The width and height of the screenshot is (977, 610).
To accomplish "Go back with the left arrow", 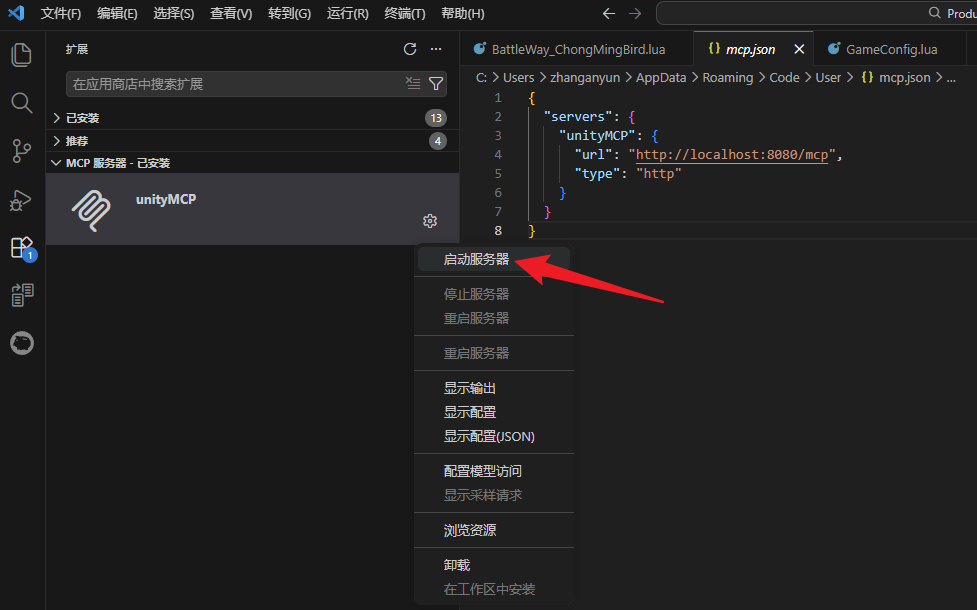I will pyautogui.click(x=609, y=13).
